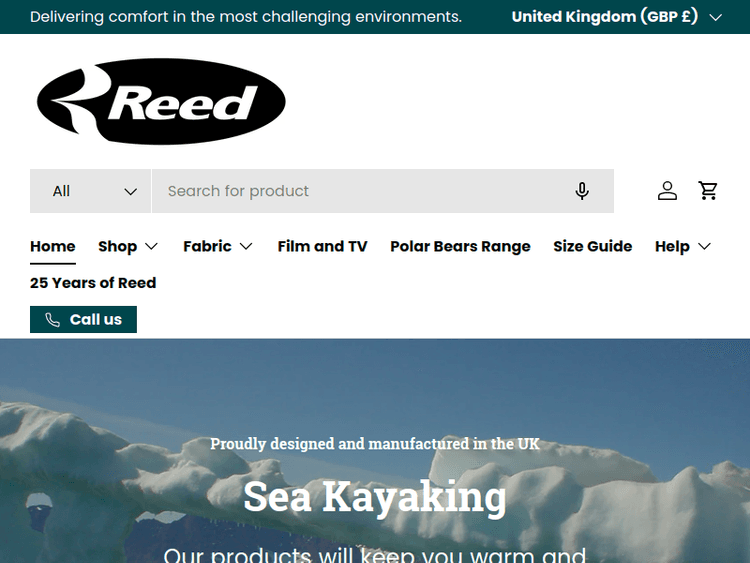Expand the Fabric menu chevron
Viewport: 750px width, 563px height.
[x=246, y=246]
